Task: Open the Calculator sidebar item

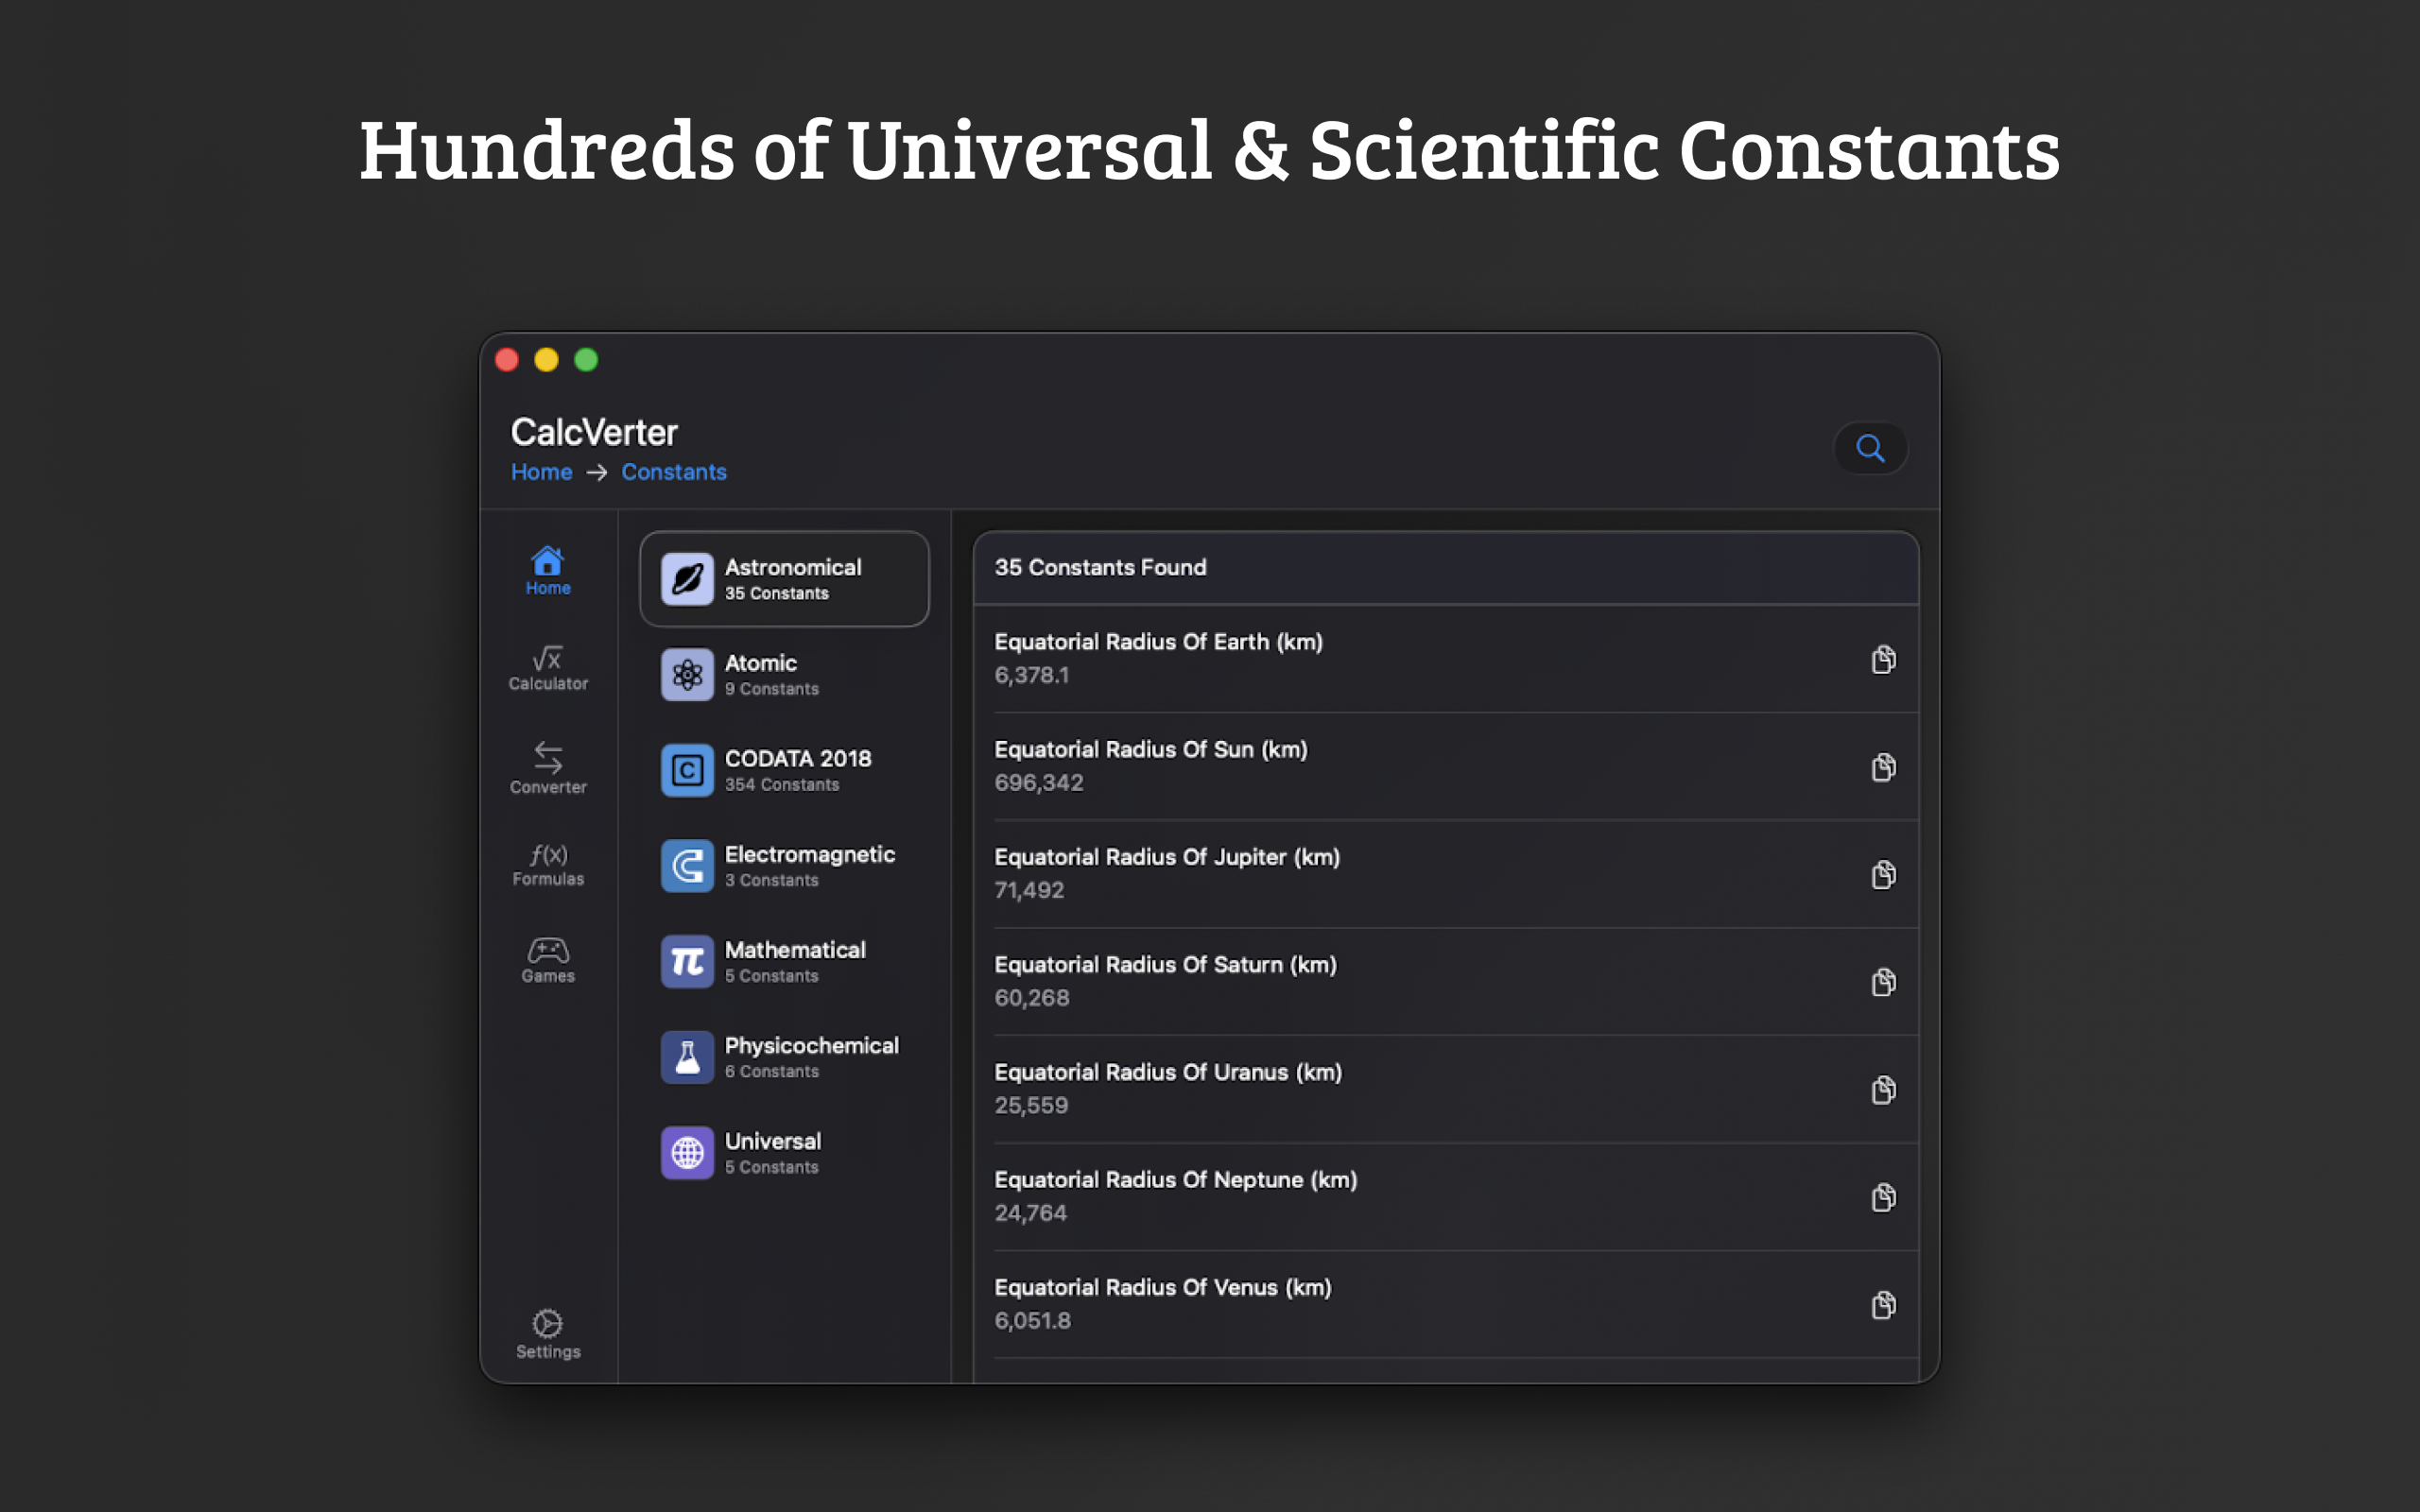Action: [548, 668]
